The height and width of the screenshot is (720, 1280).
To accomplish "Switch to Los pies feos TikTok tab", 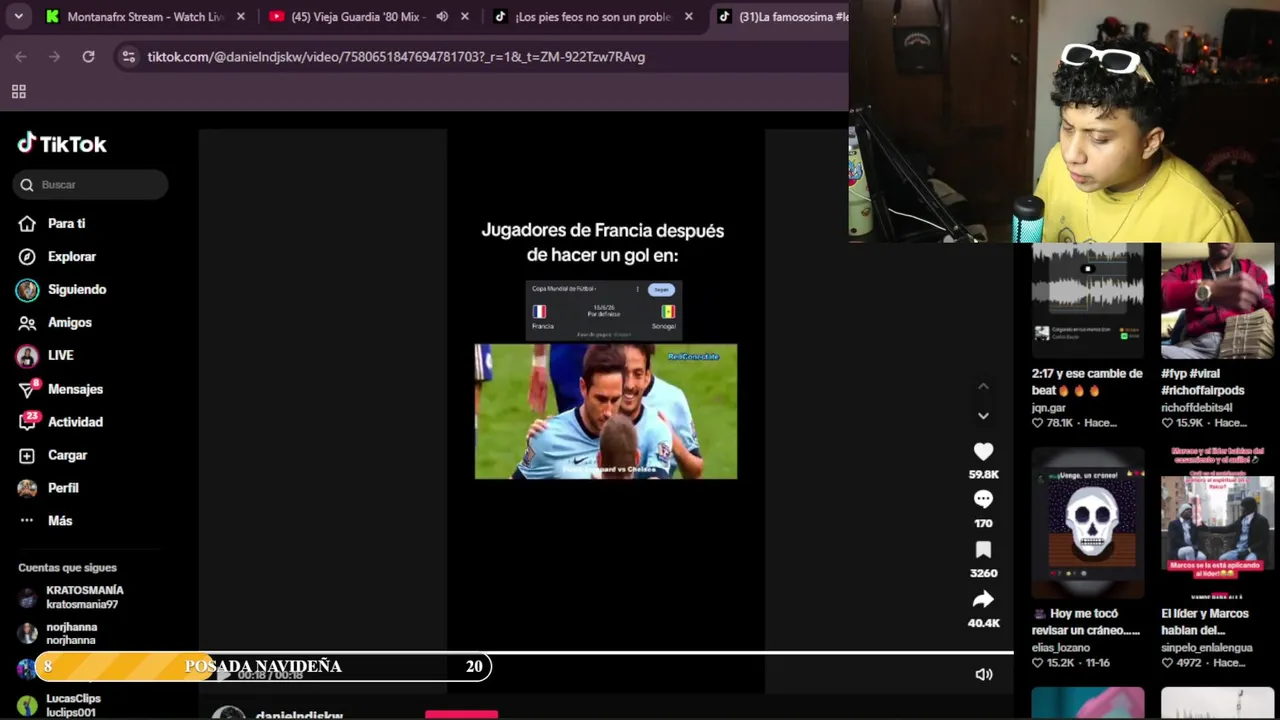I will click(x=593, y=16).
